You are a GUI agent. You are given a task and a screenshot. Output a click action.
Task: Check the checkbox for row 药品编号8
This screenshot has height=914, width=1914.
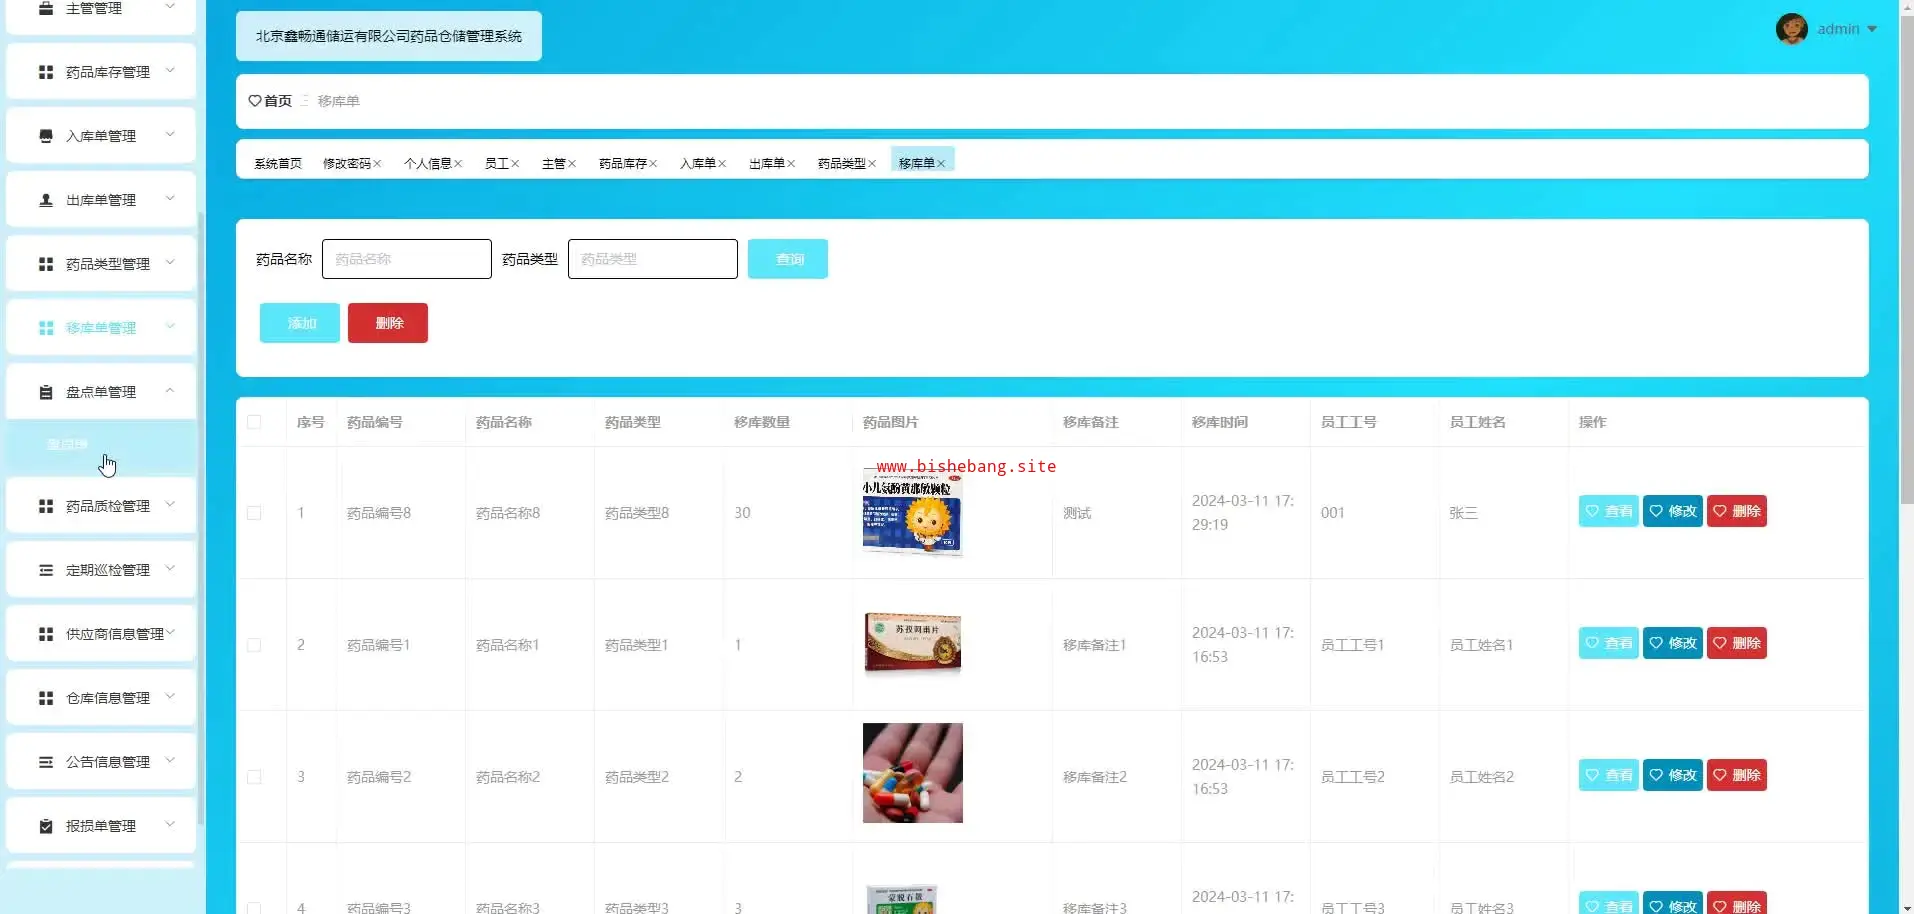(x=254, y=513)
